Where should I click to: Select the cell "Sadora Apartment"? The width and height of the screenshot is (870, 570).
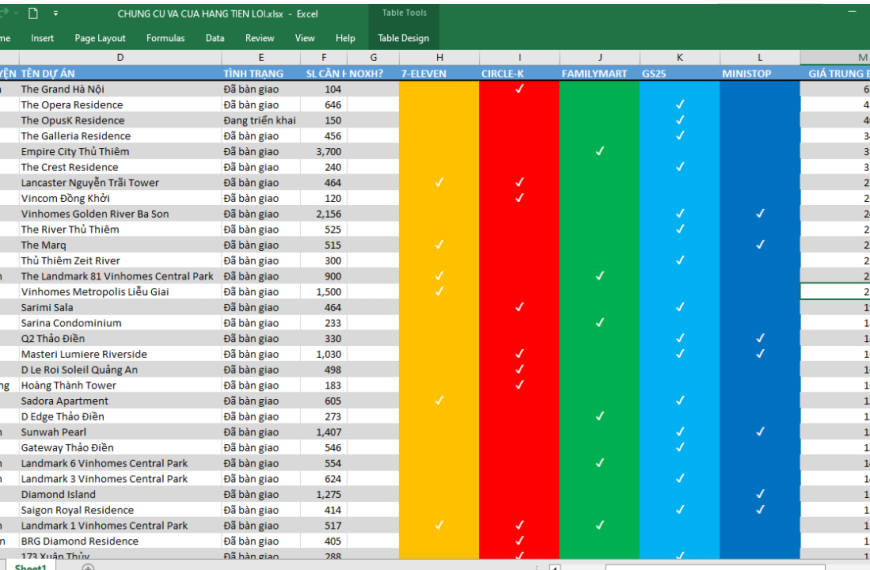point(120,401)
